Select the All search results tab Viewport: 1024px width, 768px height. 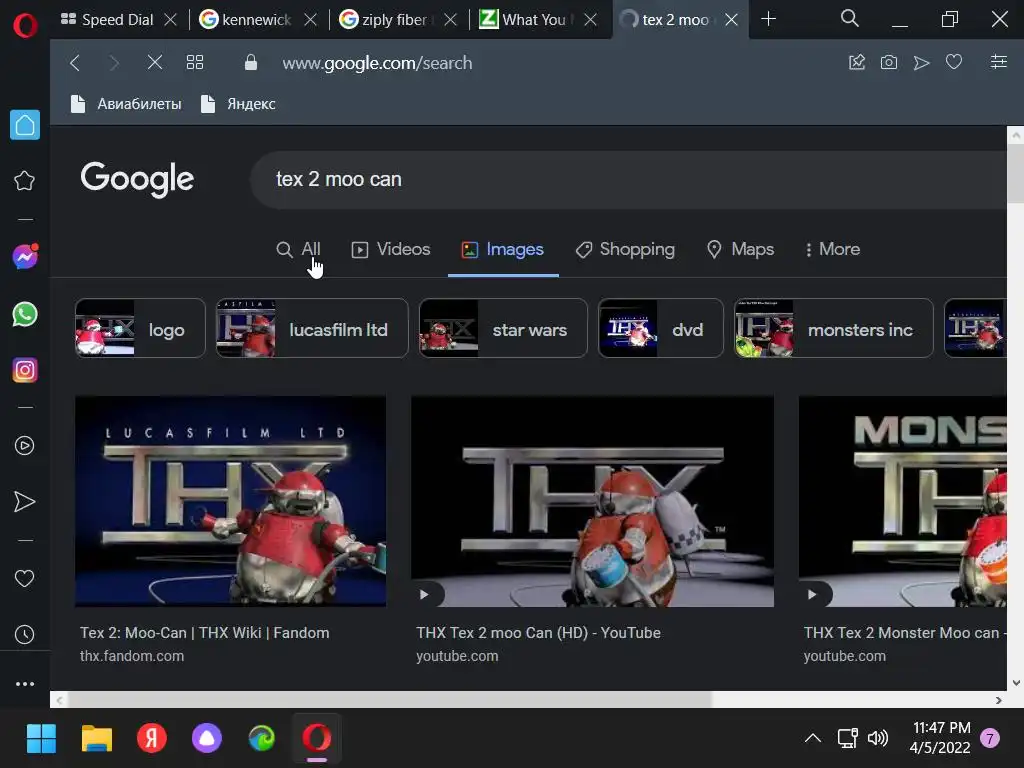(298, 249)
